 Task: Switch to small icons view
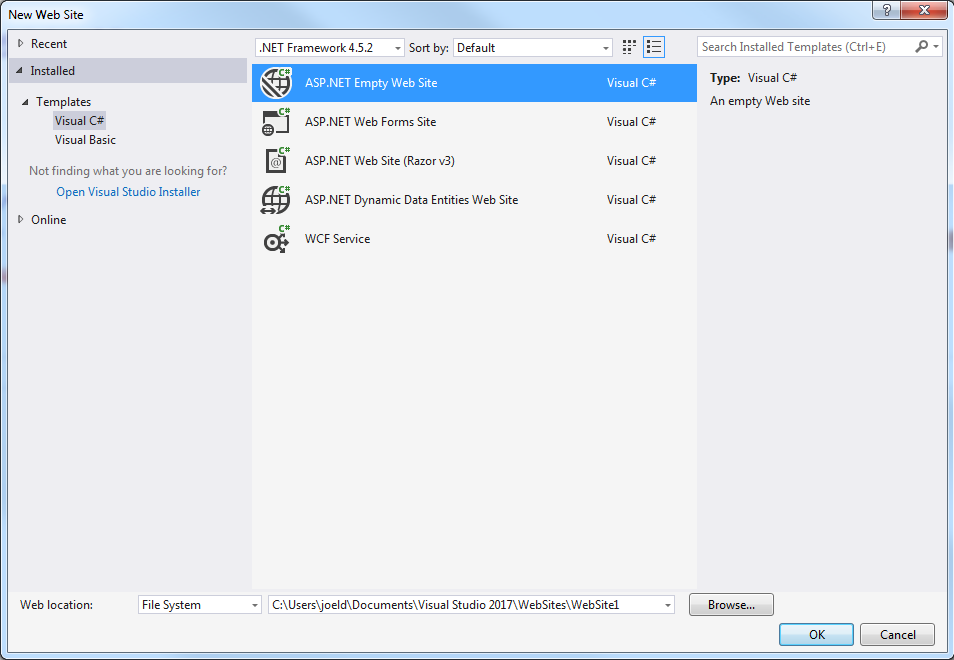(x=629, y=47)
